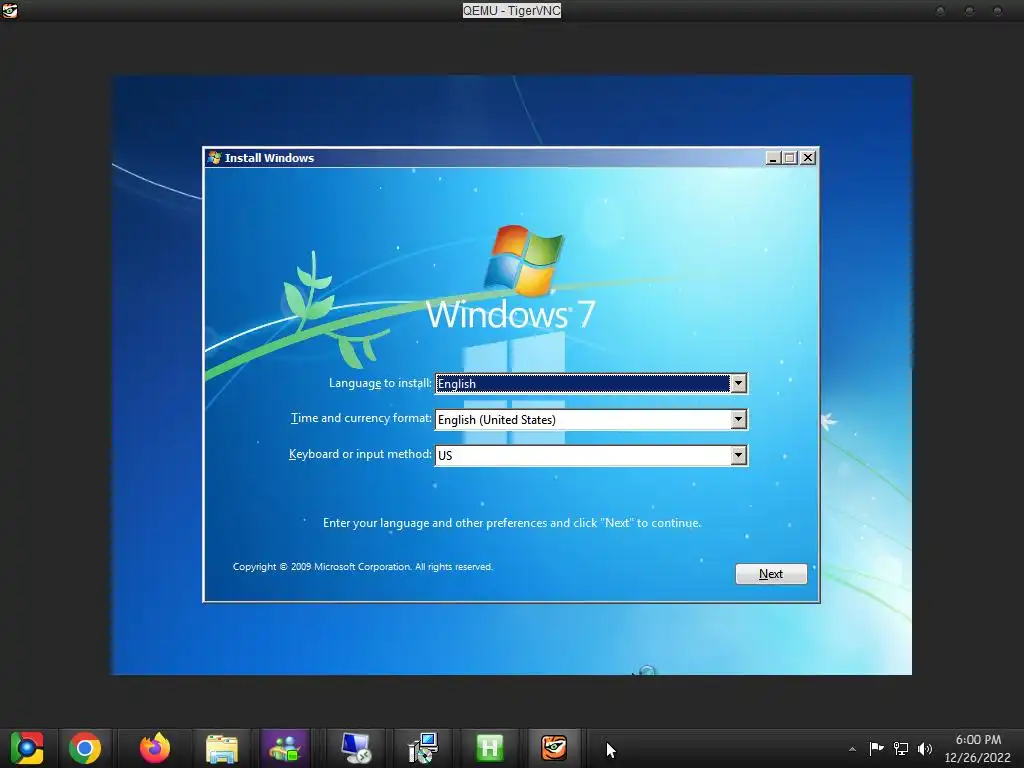
Task: Open the multicolor Chromium-style taskbar icon
Action: coord(27,748)
